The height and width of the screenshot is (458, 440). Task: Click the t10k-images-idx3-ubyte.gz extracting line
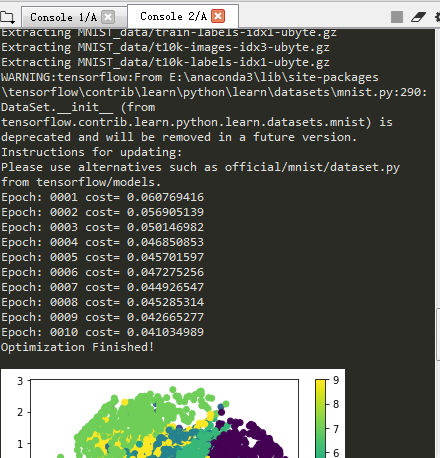click(165, 47)
